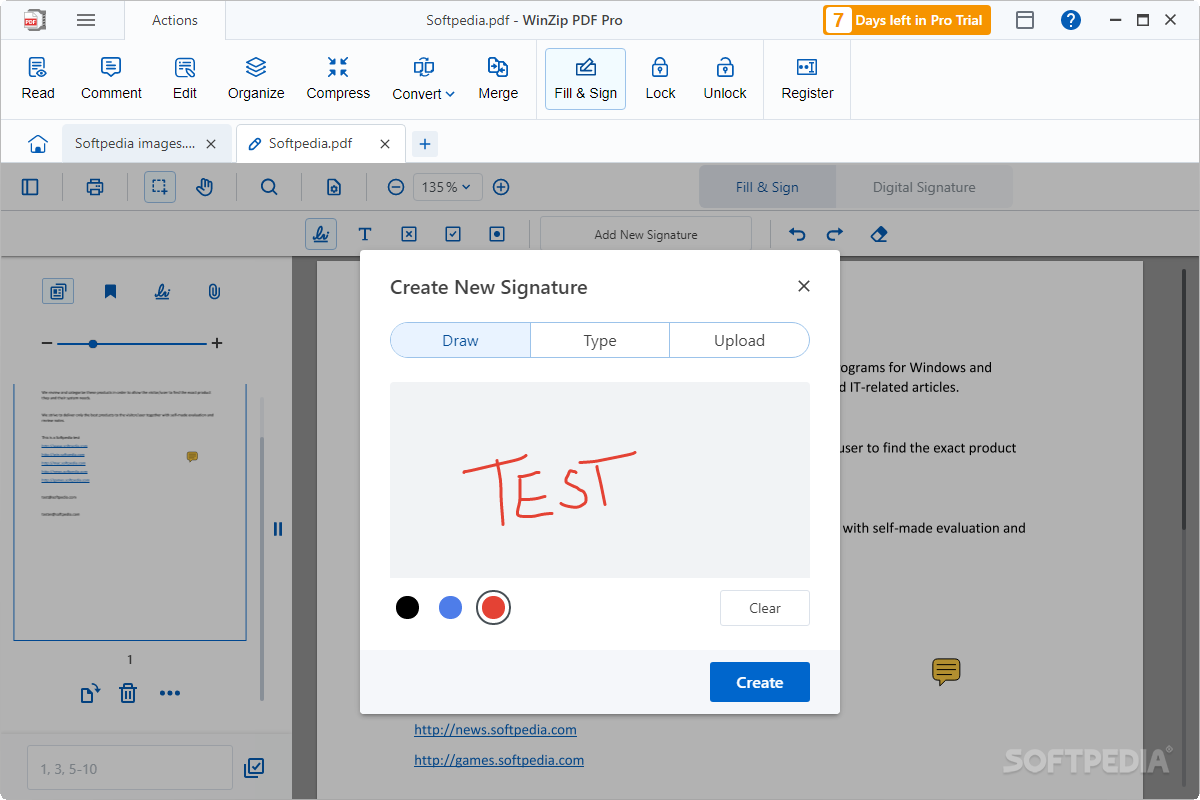Open the Read tool
Viewport: 1200px width, 800px height.
point(38,79)
